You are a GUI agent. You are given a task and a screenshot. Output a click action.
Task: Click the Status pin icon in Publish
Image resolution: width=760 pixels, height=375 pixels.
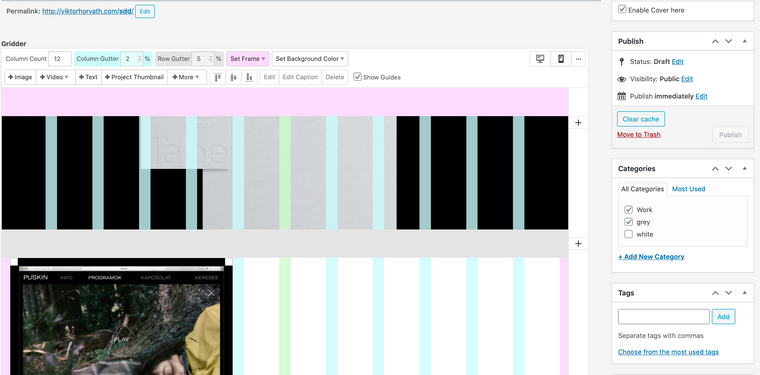pos(622,62)
